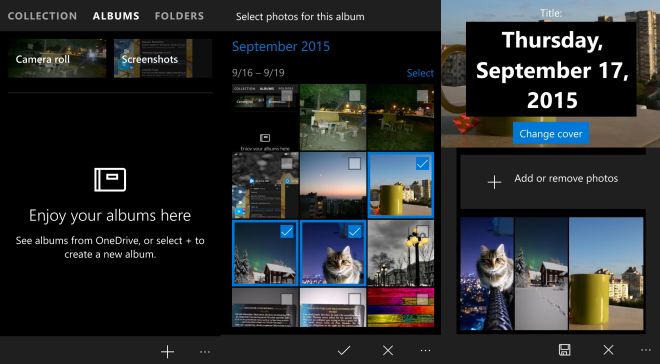Check the dark night park photo checkbox

422,96
